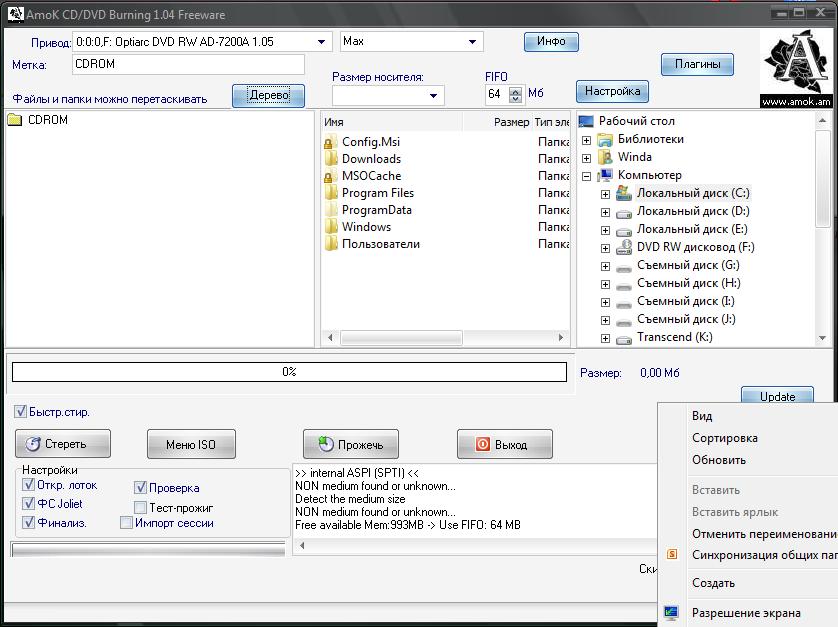
Task: Select the MSOCache locked folder icon
Action: (x=330, y=176)
